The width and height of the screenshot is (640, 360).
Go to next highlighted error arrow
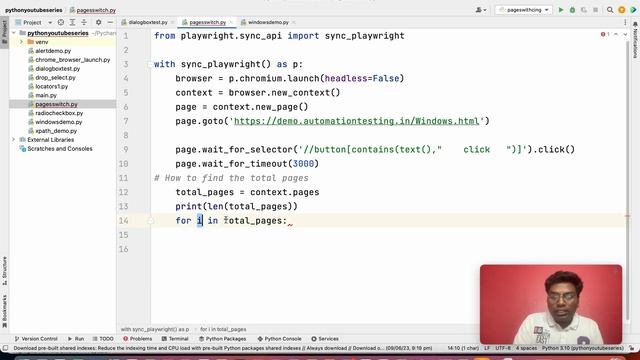[x=625, y=34]
